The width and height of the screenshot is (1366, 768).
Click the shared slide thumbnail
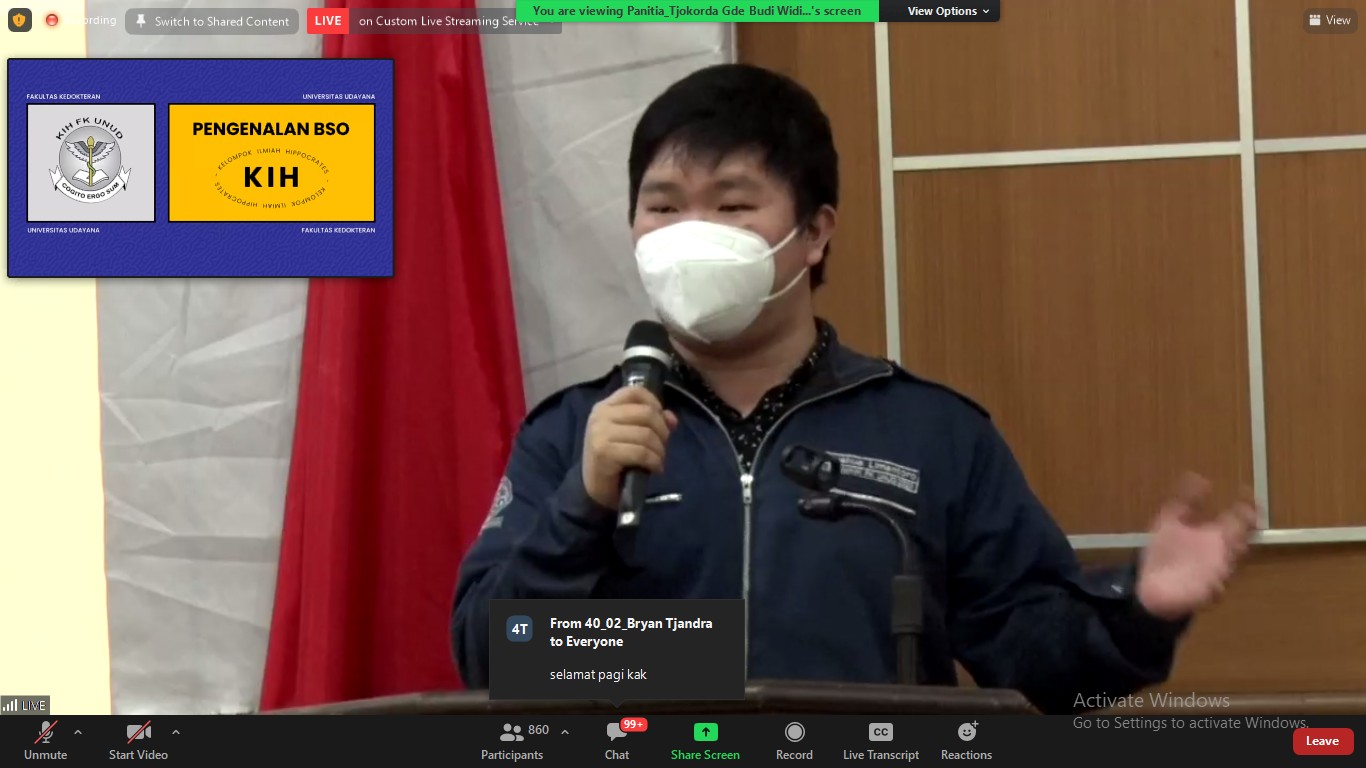point(200,167)
